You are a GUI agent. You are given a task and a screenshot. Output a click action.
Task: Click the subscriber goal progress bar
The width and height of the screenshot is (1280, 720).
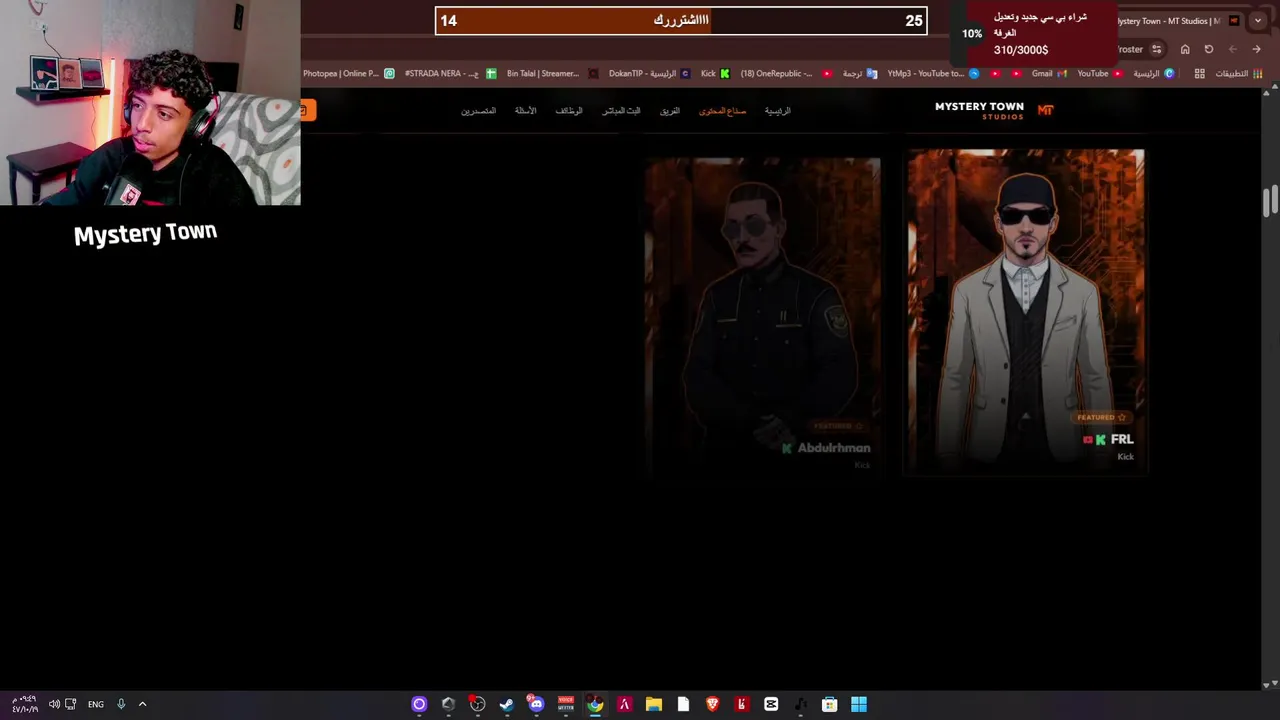point(681,21)
